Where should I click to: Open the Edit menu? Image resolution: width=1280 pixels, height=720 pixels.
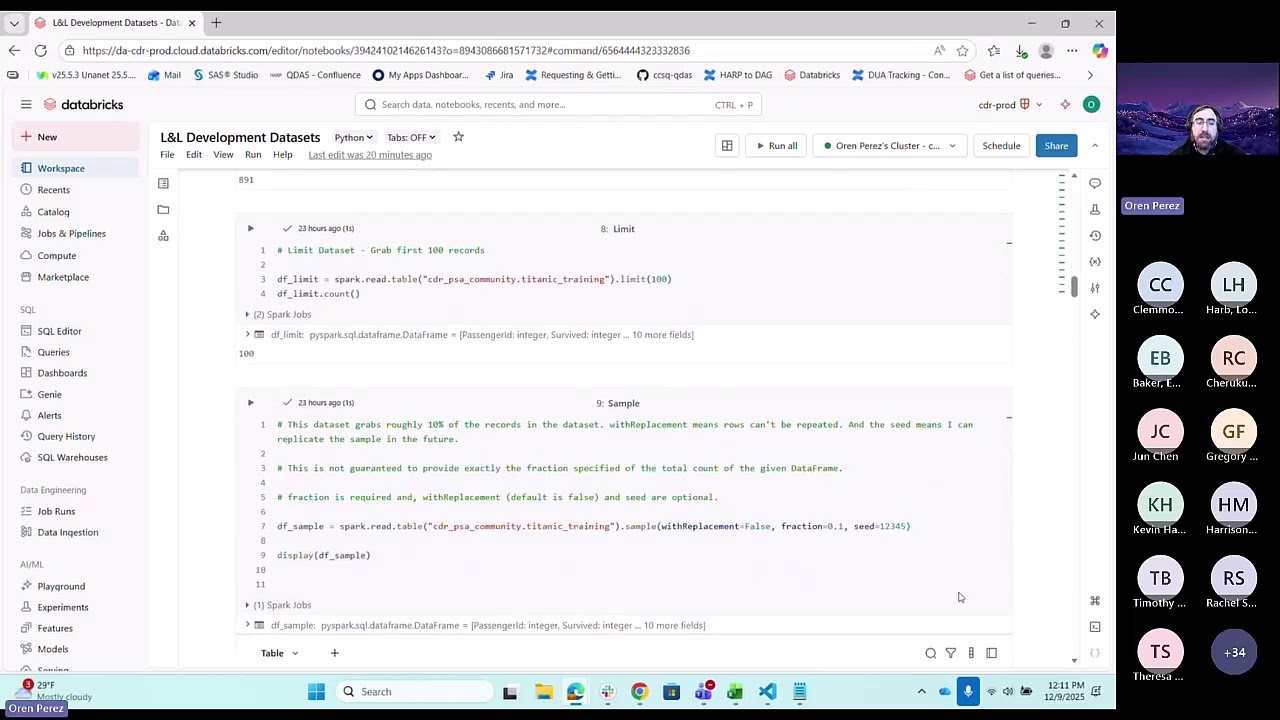tap(194, 155)
